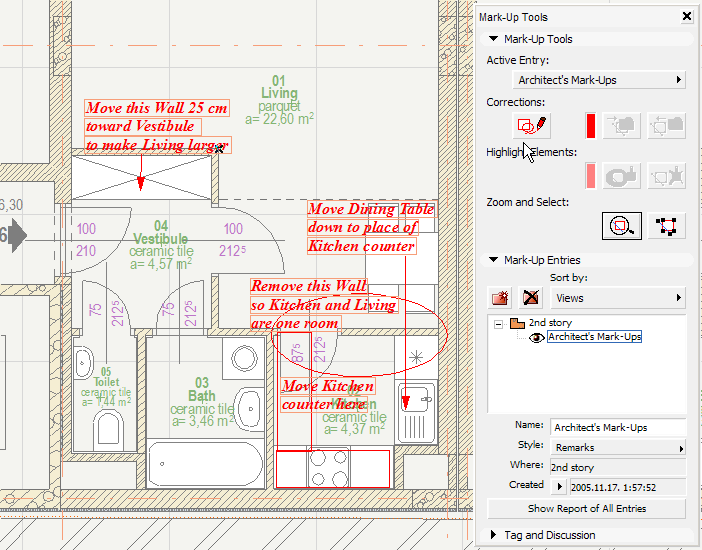Image resolution: width=702 pixels, height=550 pixels.
Task: Click the 'a= 22,60 m²' area text
Action: [279, 119]
